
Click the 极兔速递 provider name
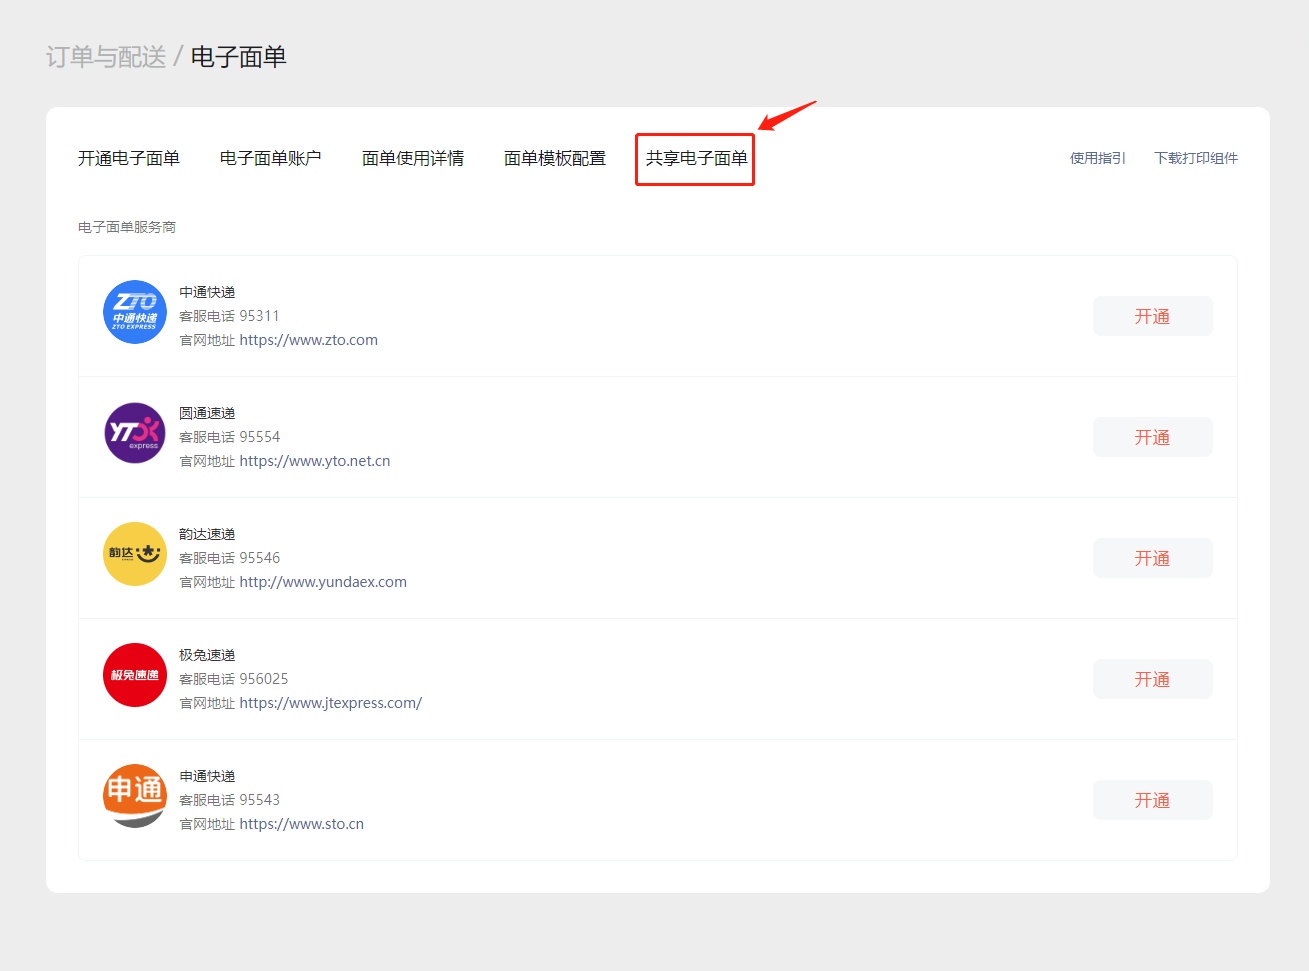207,655
